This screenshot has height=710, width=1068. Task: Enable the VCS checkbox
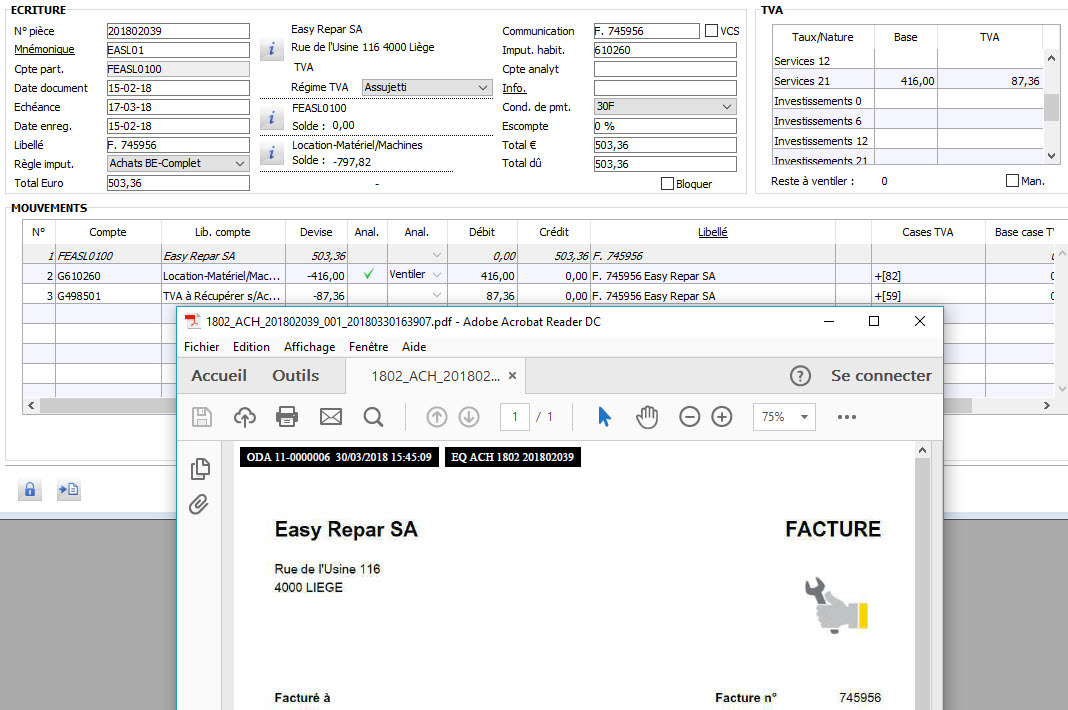coord(711,31)
